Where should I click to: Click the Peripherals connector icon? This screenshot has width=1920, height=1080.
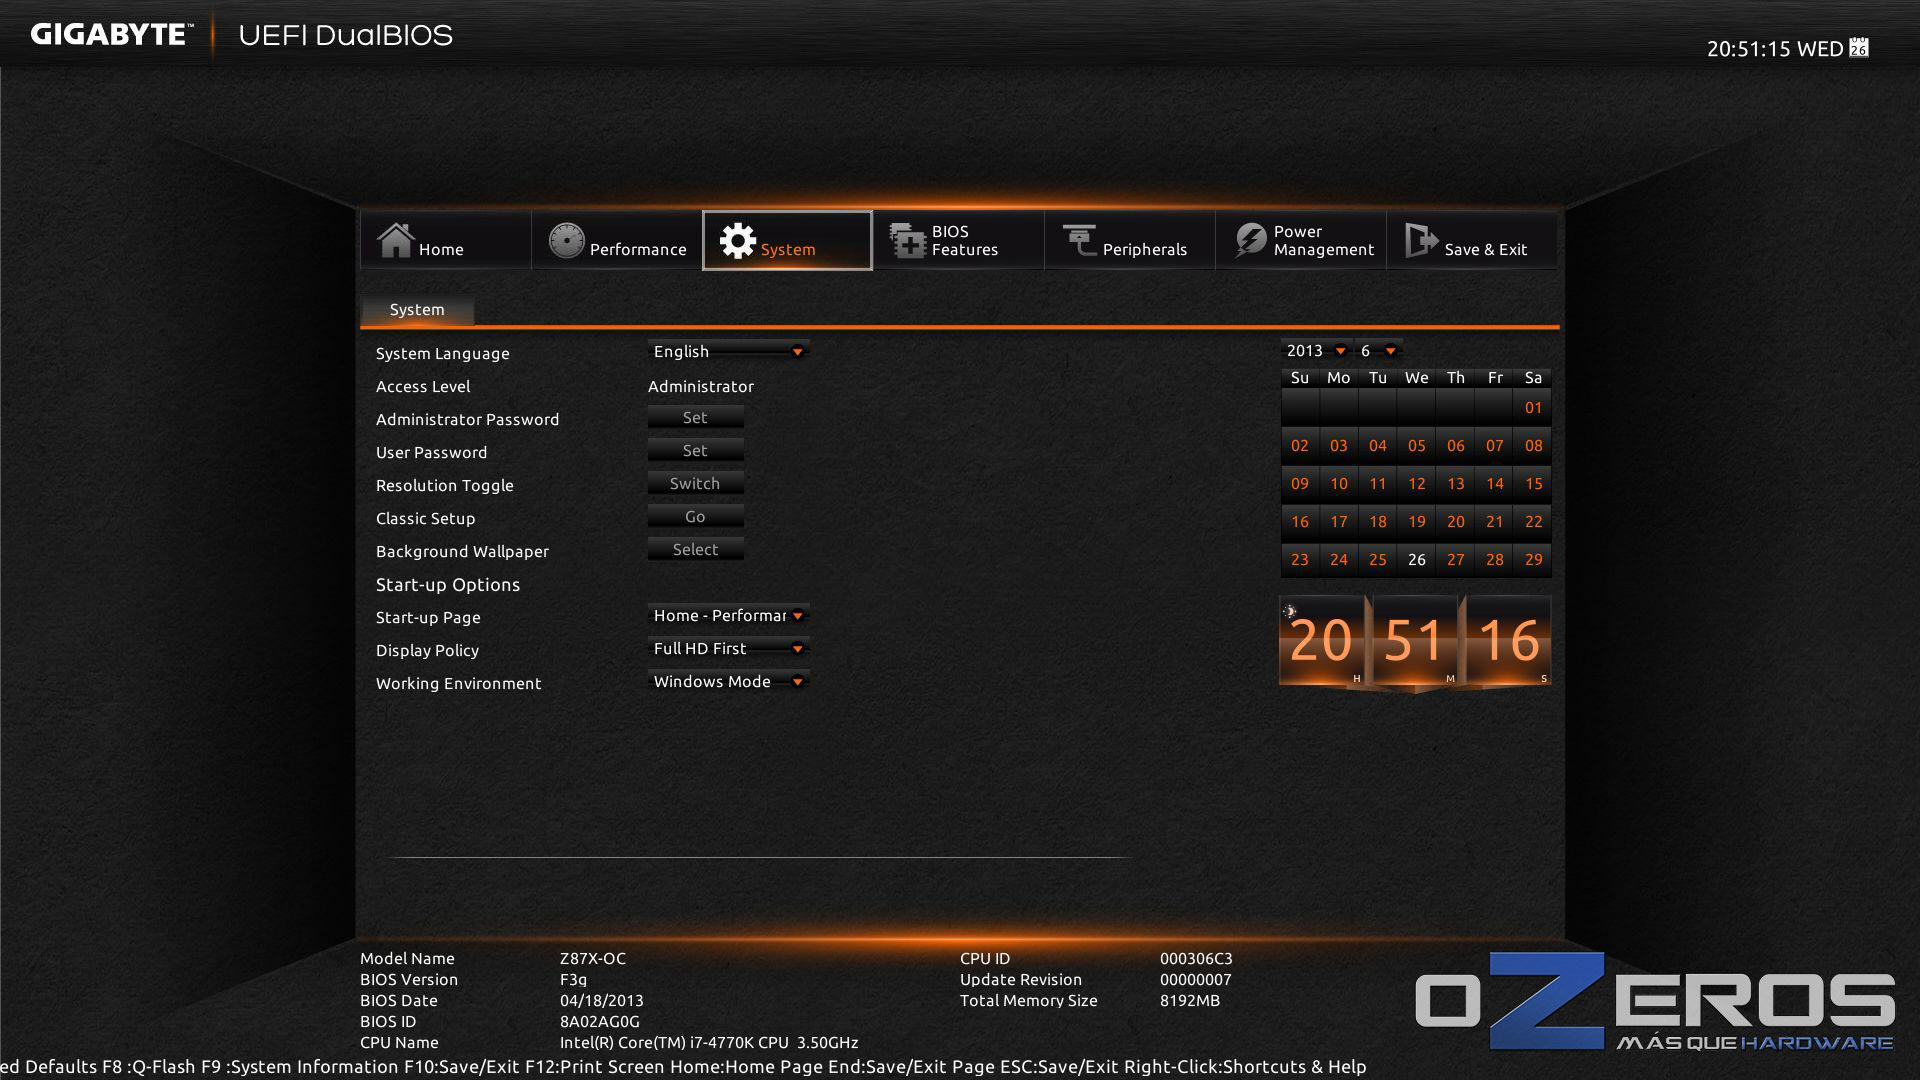1080,241
